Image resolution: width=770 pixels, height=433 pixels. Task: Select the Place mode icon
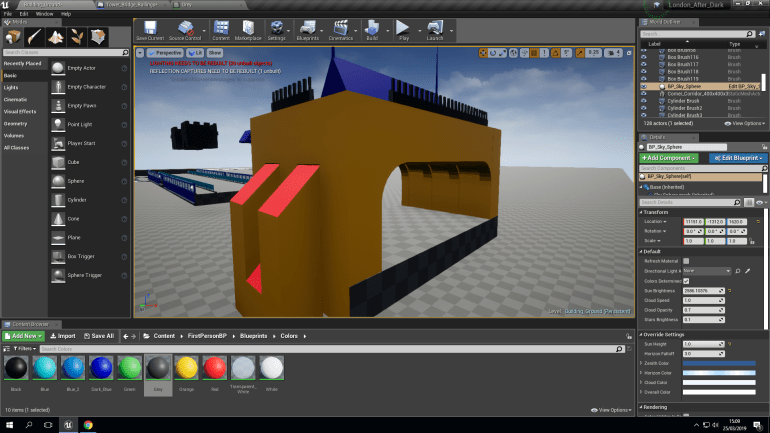13,37
